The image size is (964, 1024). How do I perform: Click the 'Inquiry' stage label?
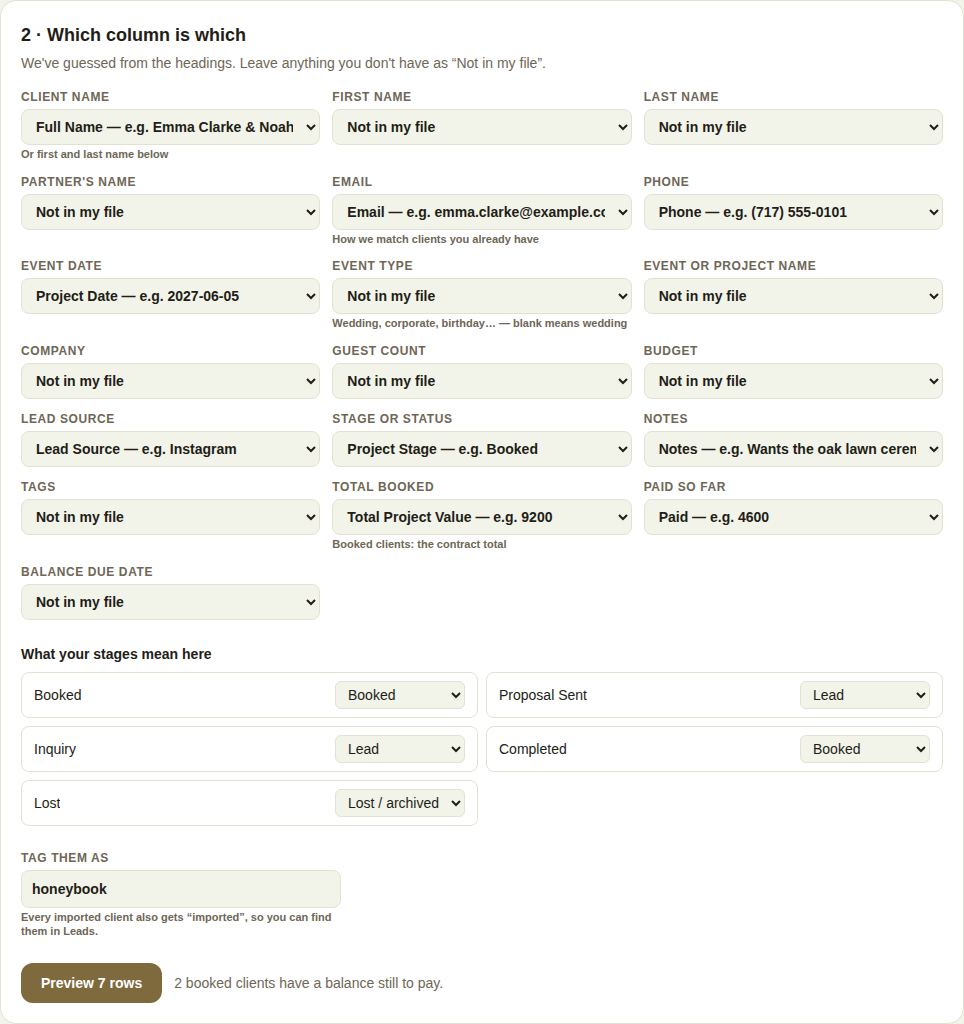(x=55, y=749)
